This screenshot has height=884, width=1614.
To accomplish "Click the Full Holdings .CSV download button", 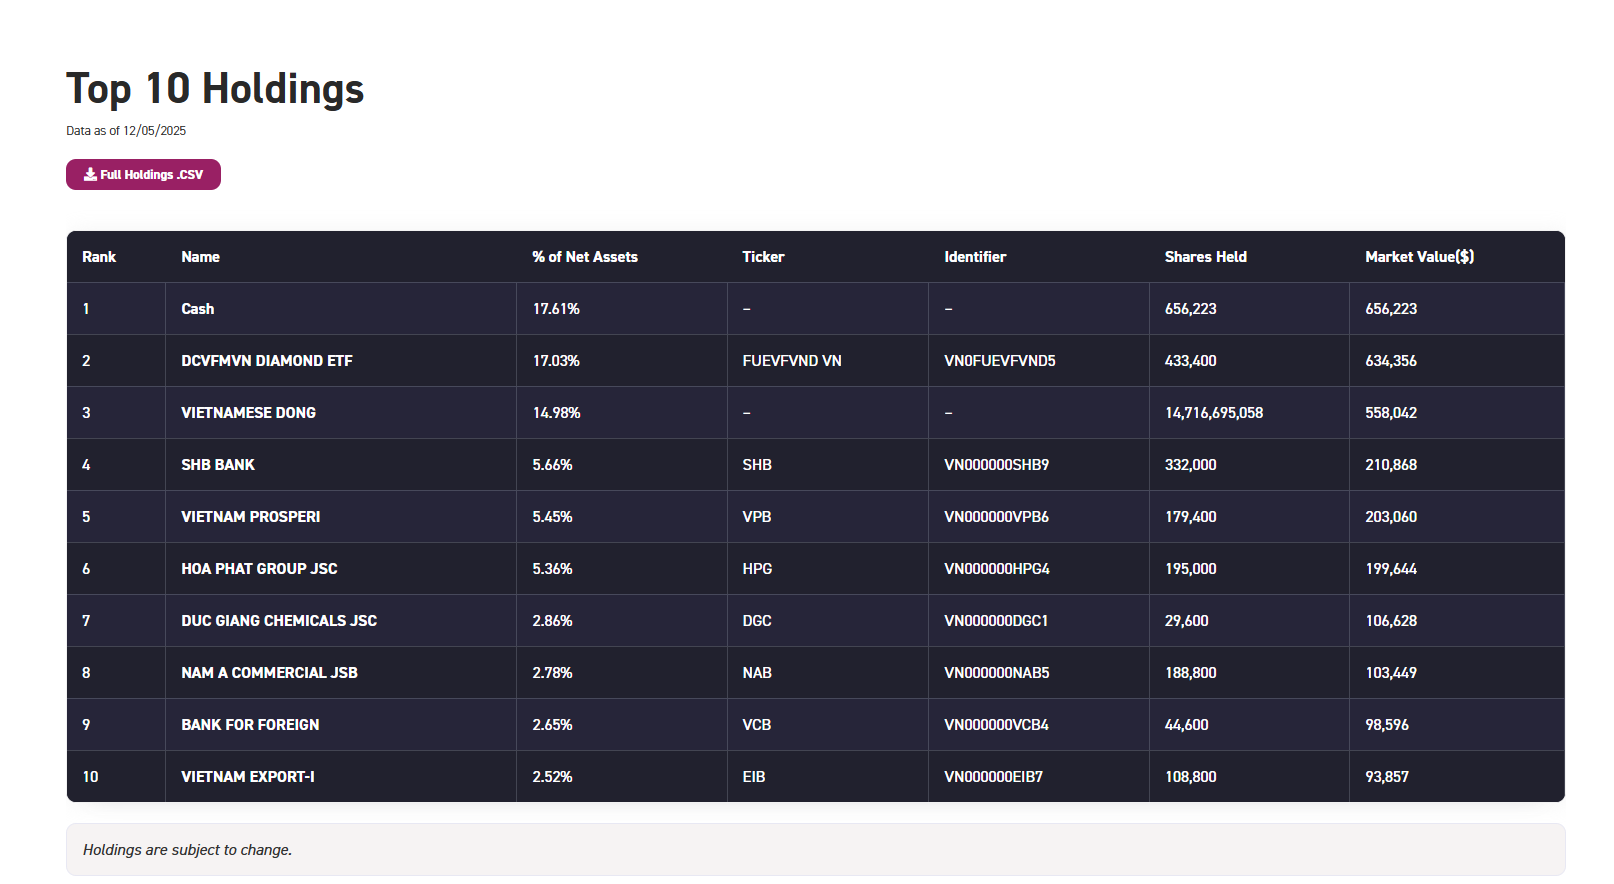I will tap(143, 175).
